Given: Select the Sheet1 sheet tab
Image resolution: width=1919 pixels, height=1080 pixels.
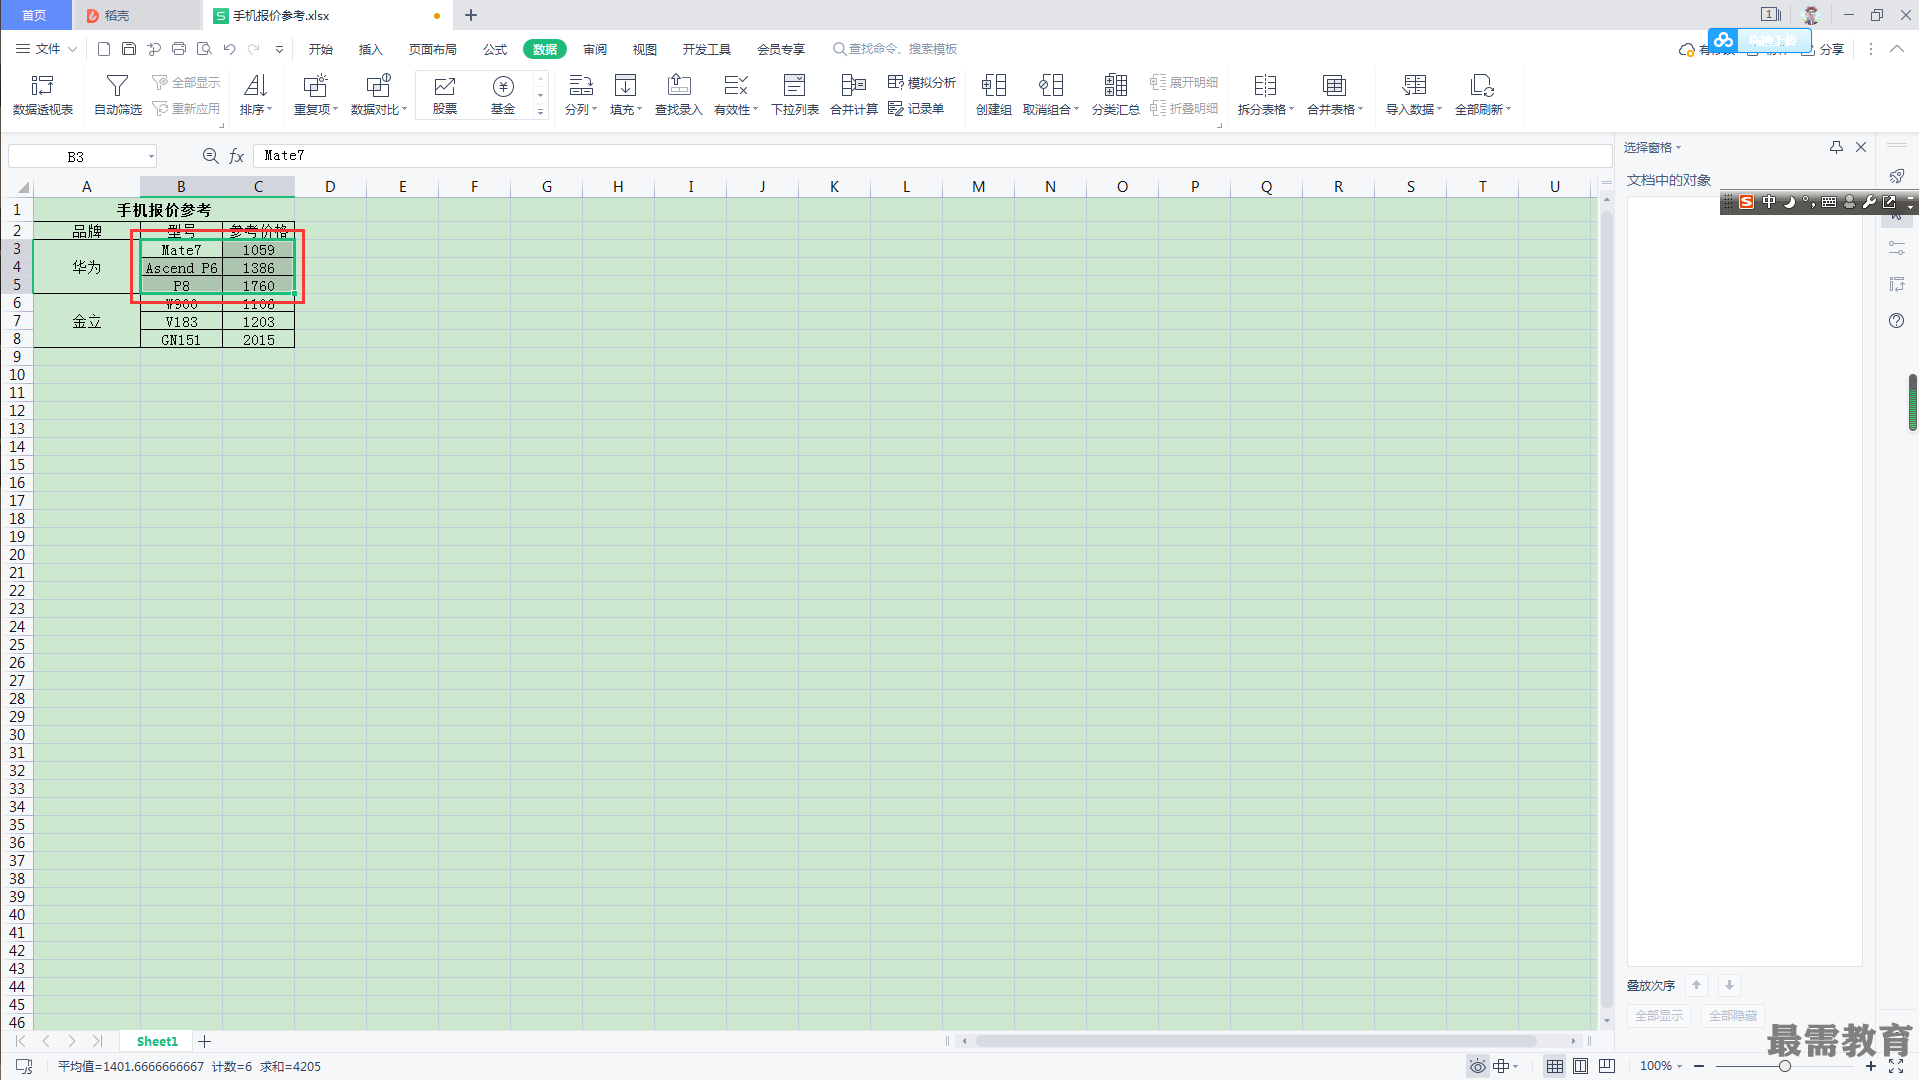Looking at the screenshot, I should pyautogui.click(x=157, y=1041).
